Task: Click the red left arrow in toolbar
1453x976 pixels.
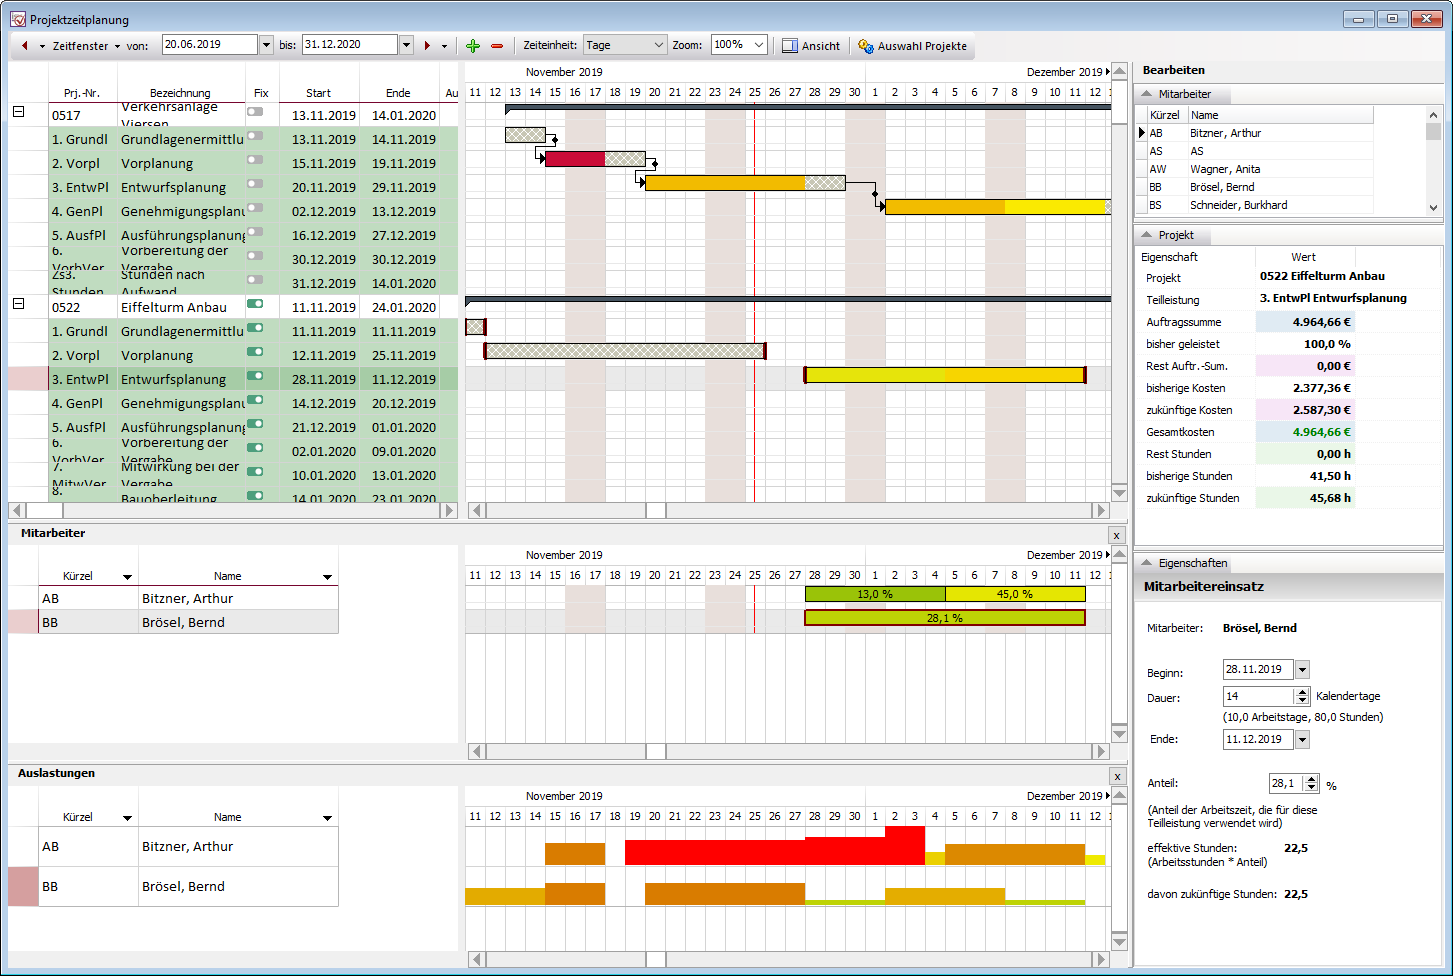Action: tap(25, 46)
